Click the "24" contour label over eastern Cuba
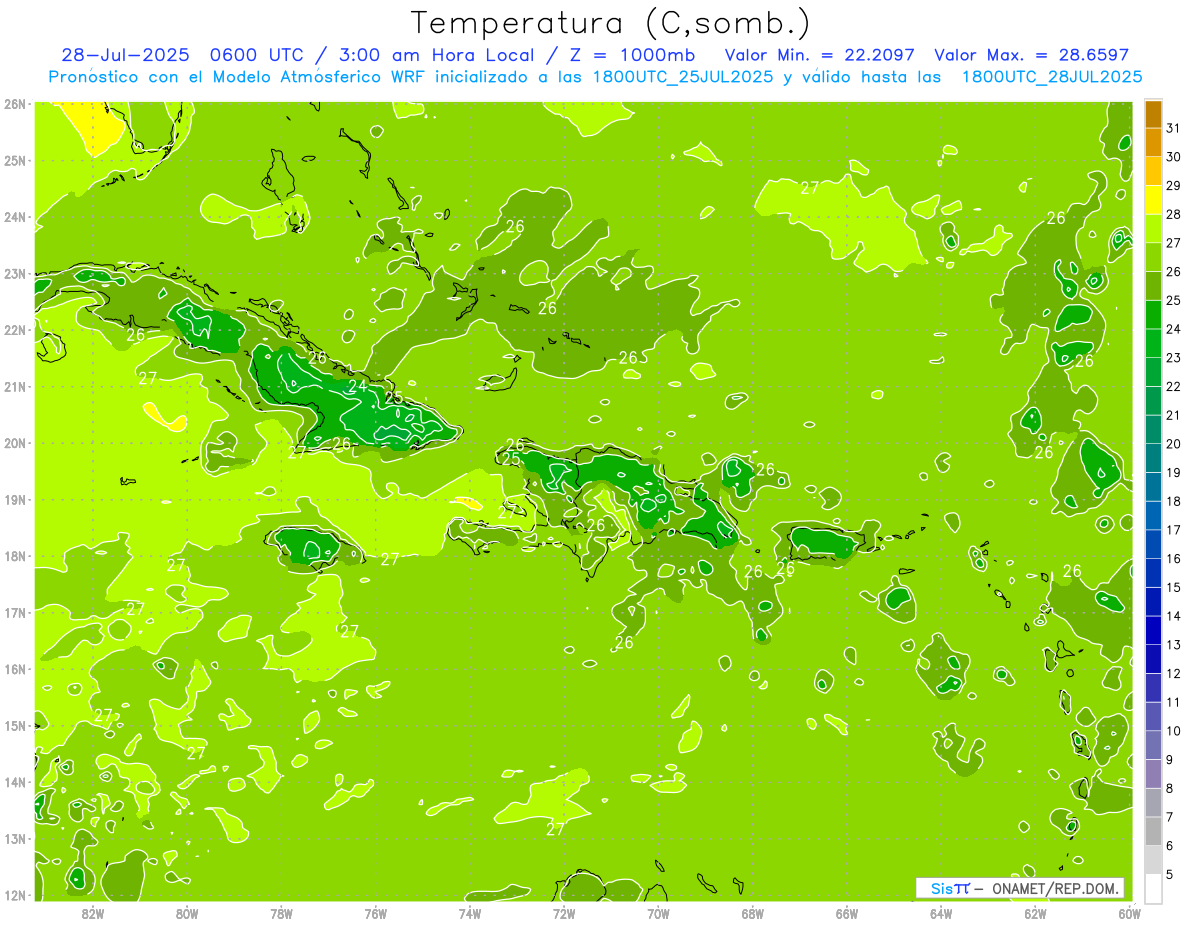 coord(357,385)
